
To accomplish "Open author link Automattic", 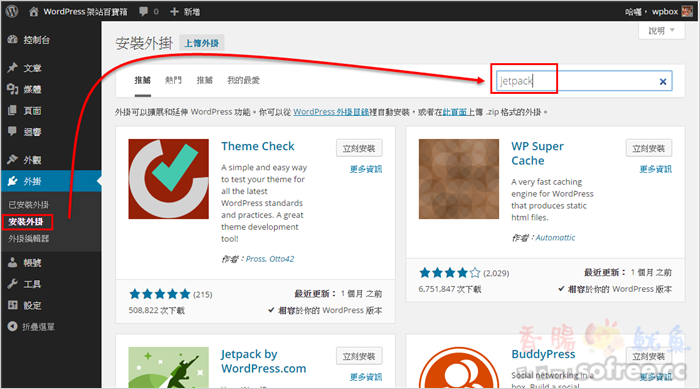I will pos(555,238).
